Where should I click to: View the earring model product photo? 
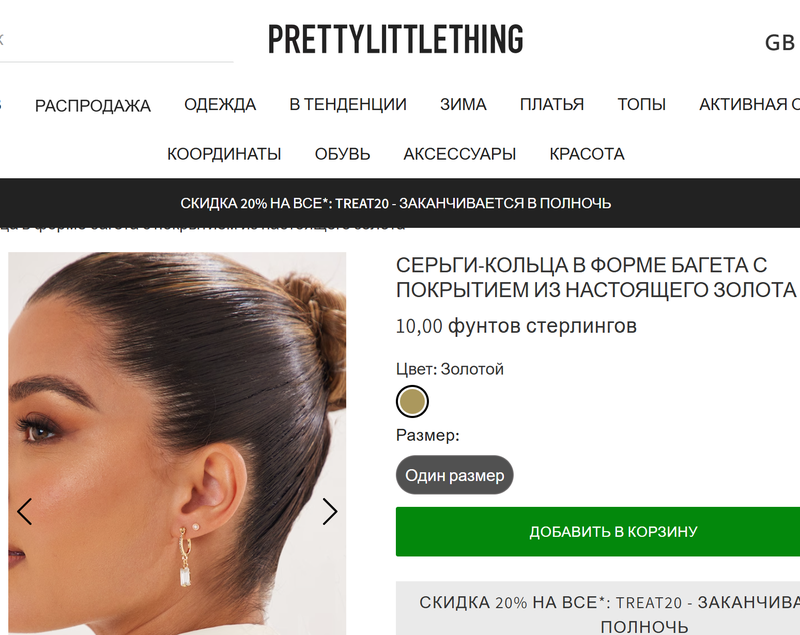(x=177, y=444)
